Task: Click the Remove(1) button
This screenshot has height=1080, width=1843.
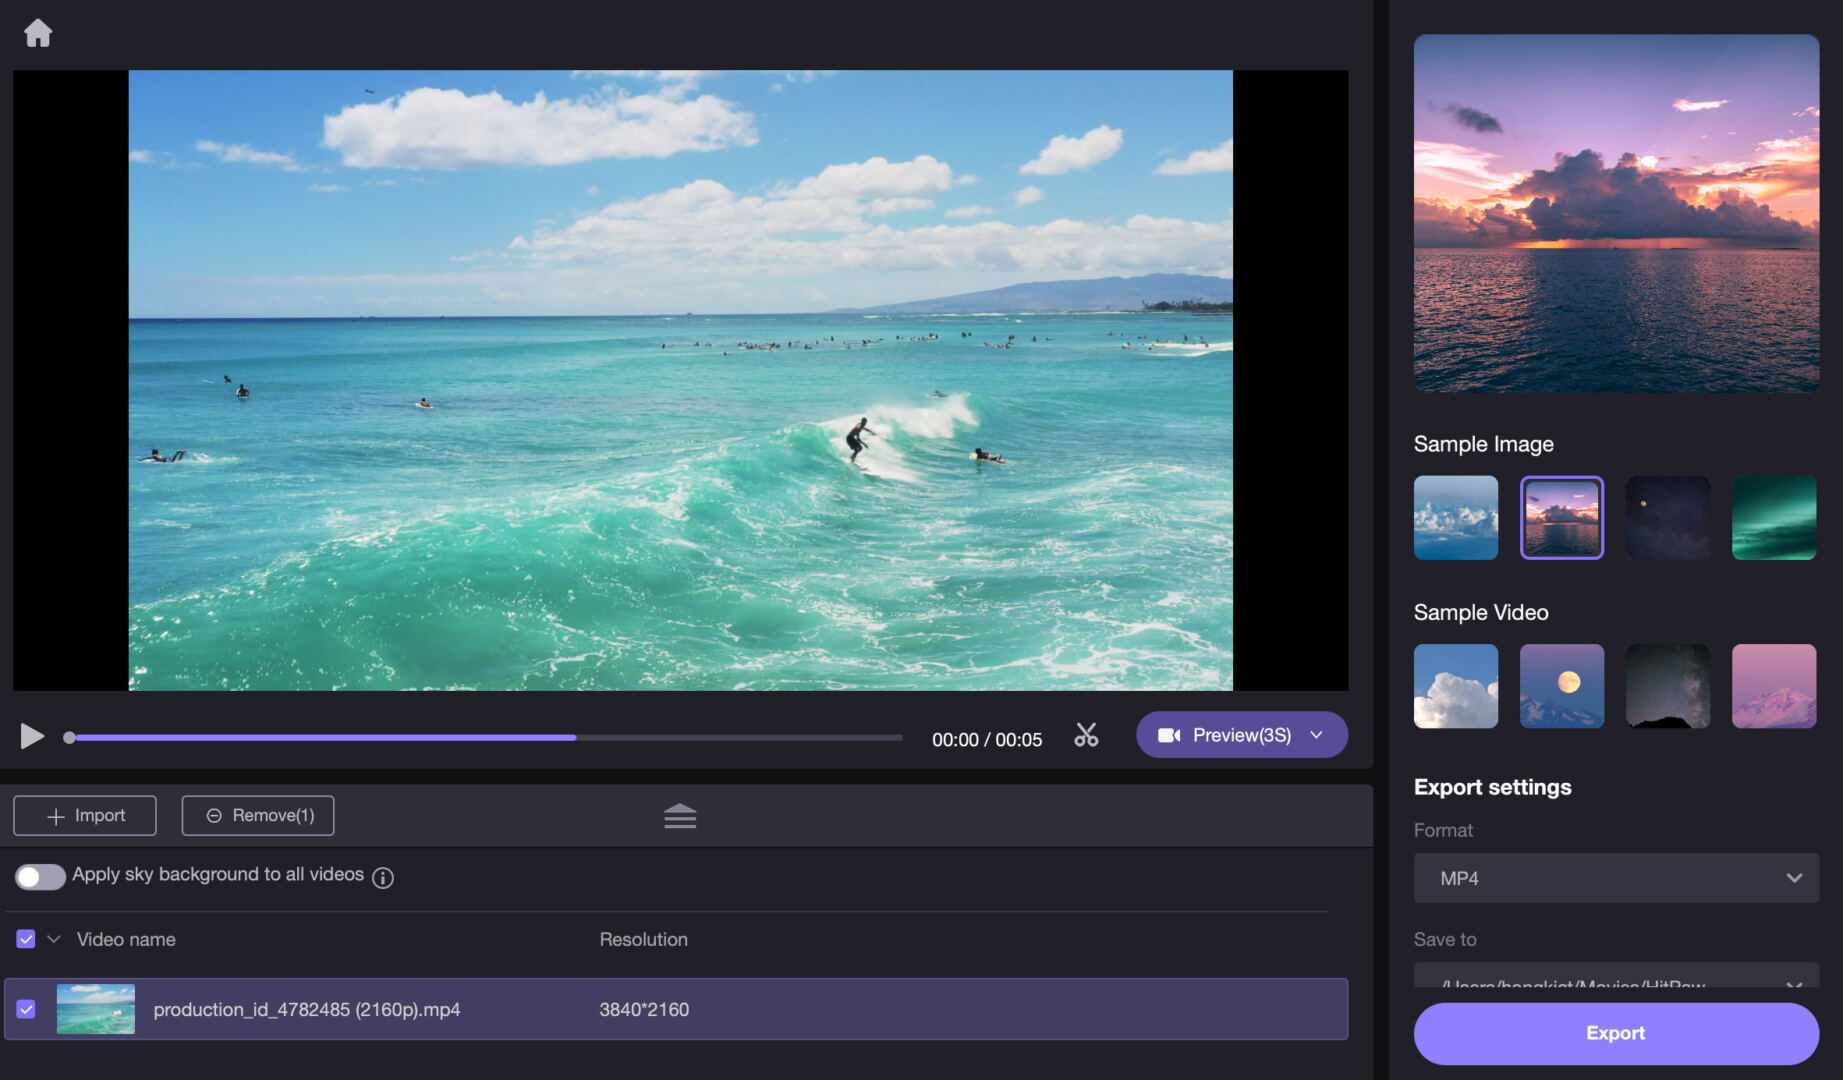Action: pos(258,815)
